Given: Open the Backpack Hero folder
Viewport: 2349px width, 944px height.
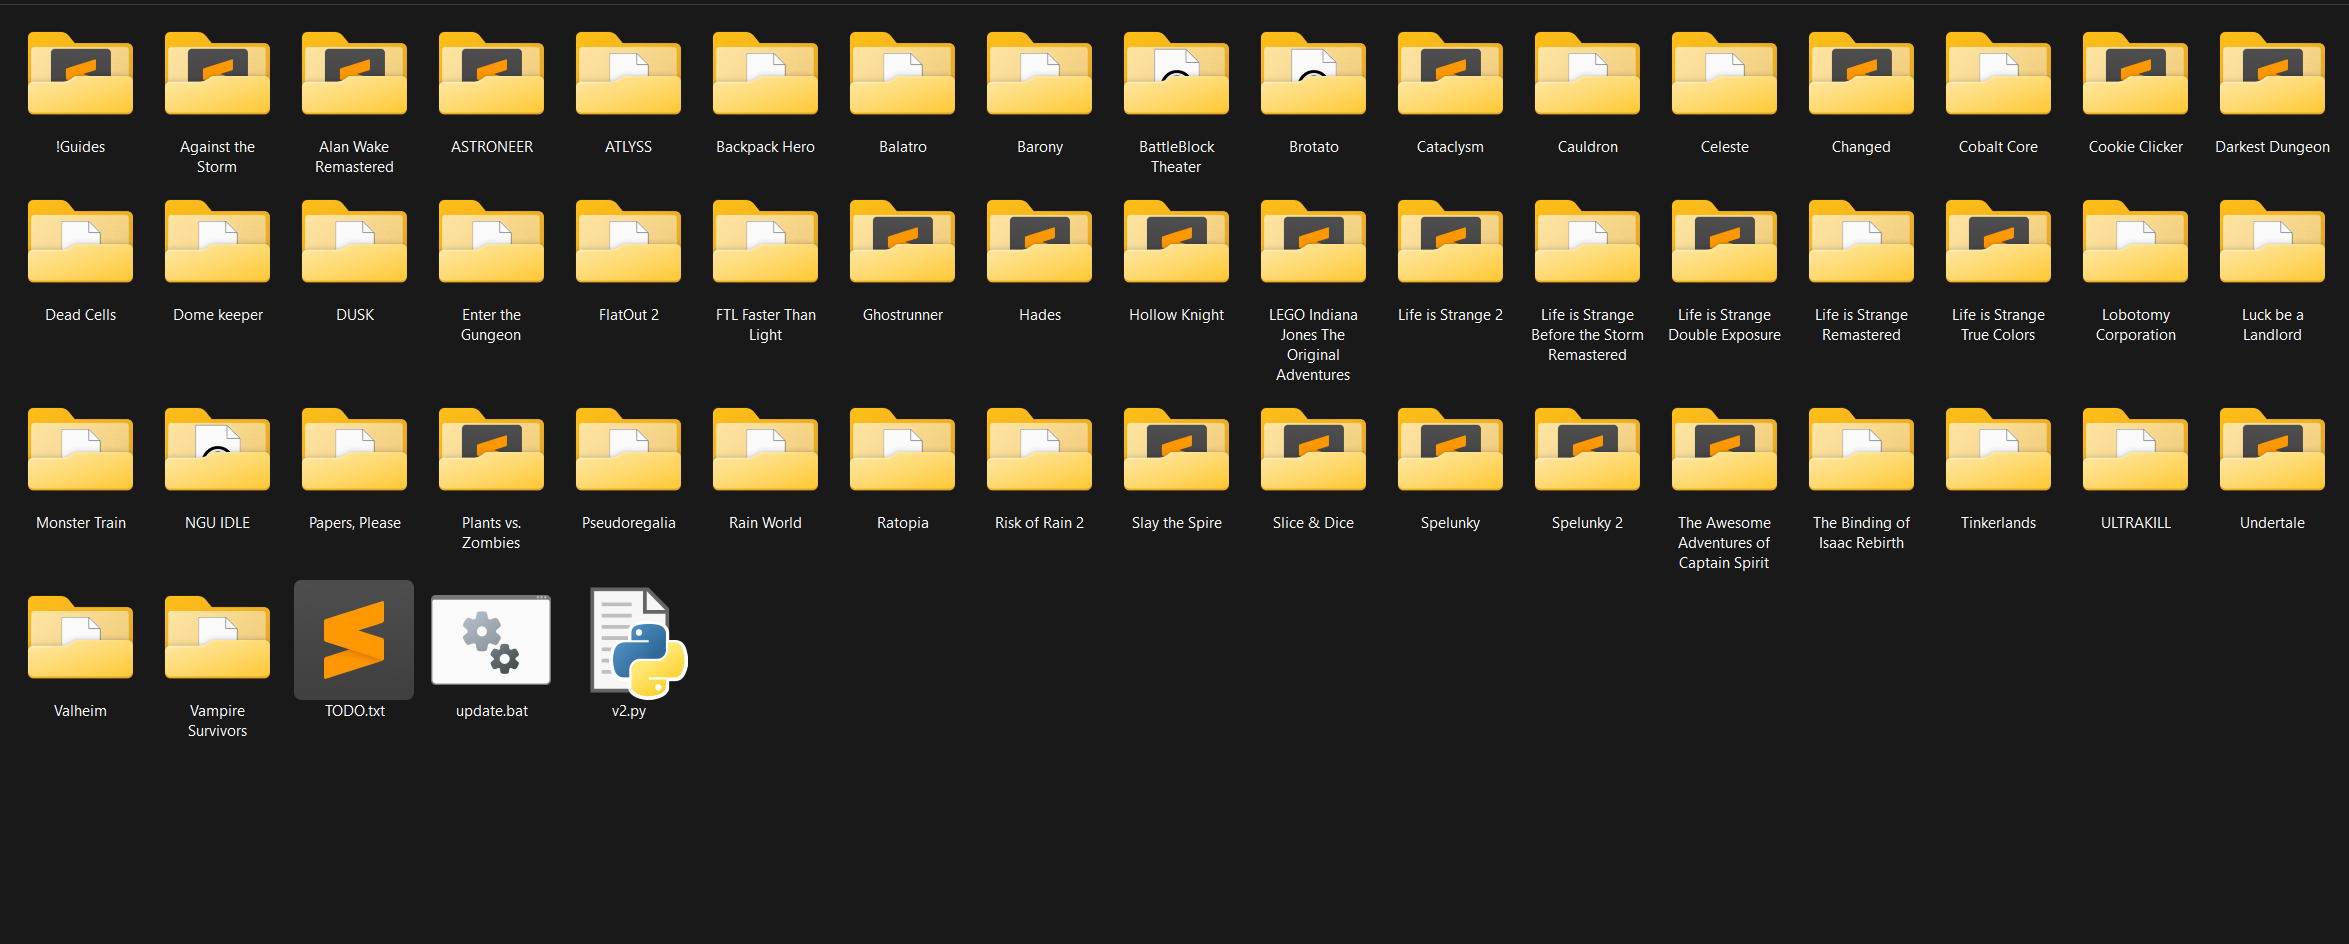Looking at the screenshot, I should pyautogui.click(x=765, y=73).
